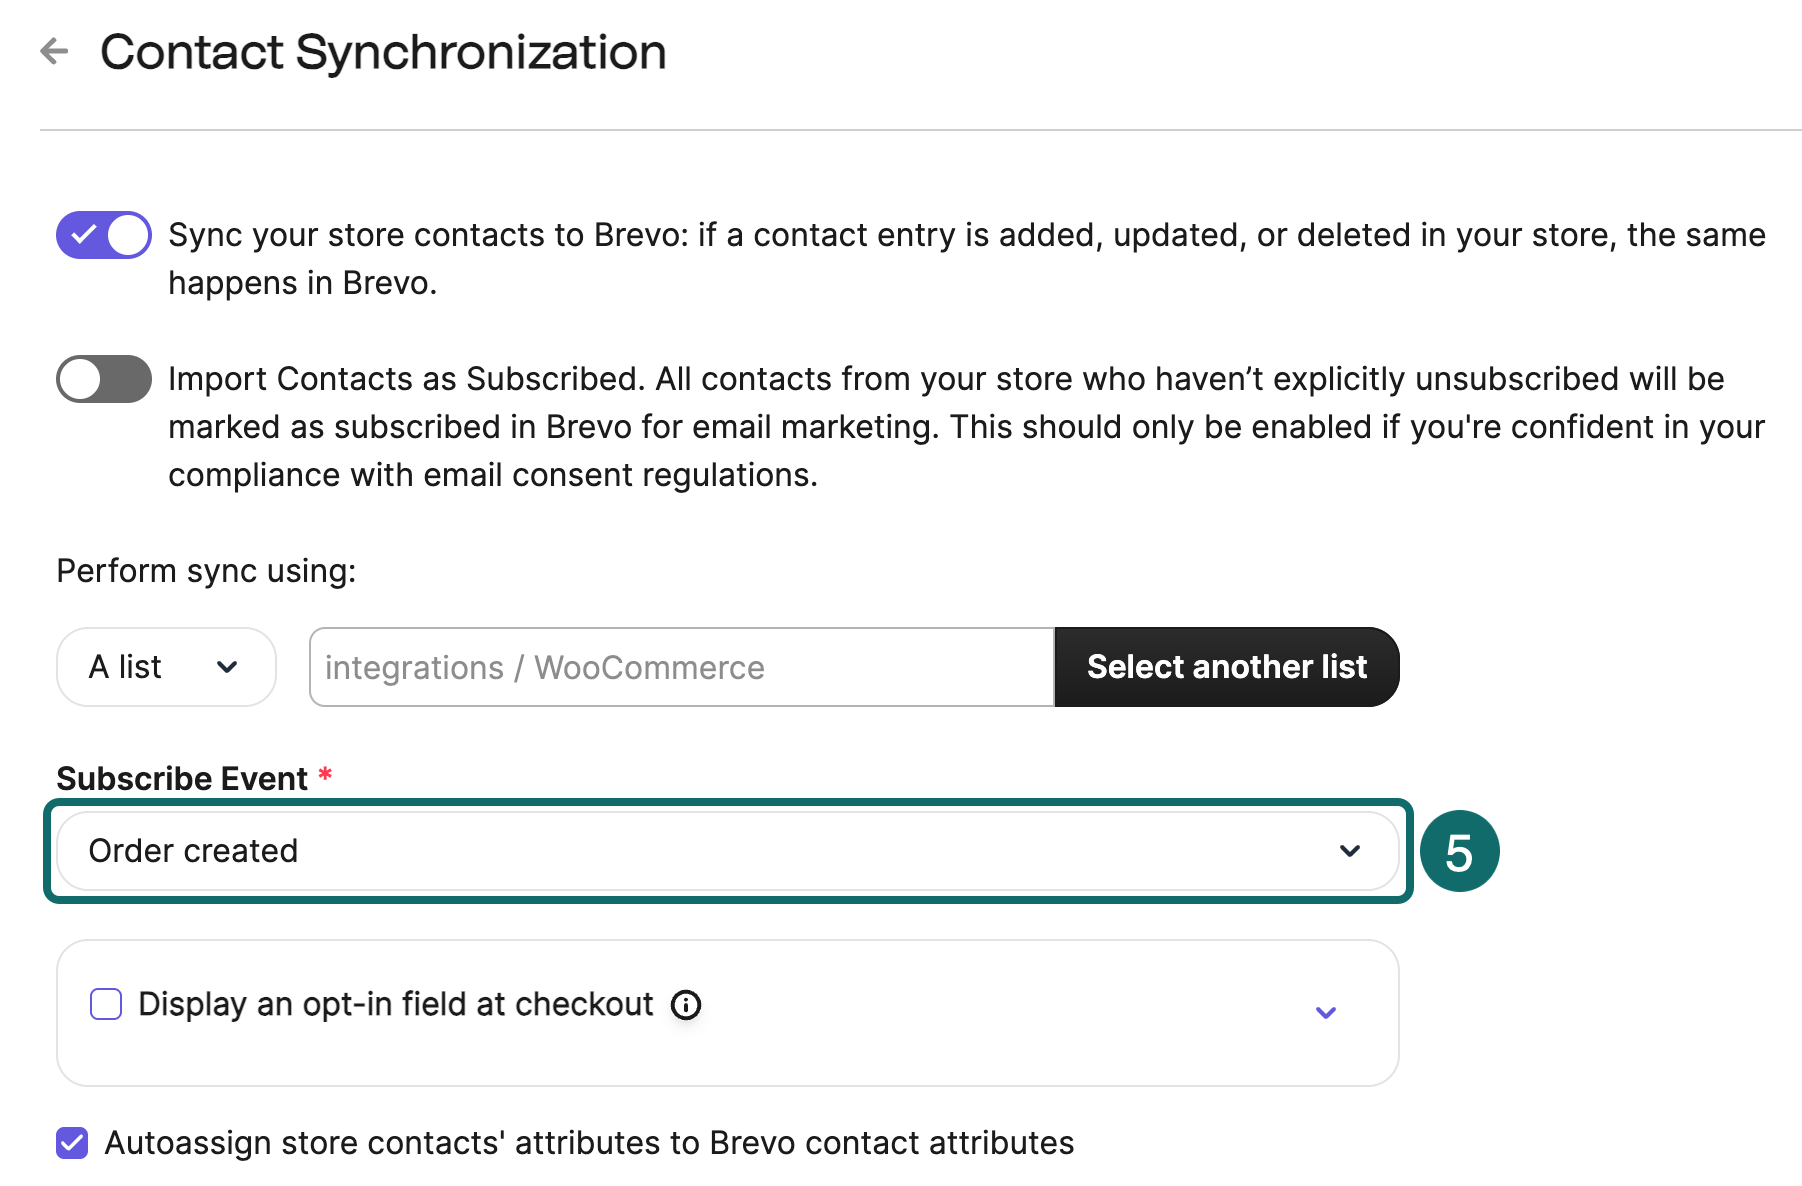Click the "Select another list" button
The height and width of the screenshot is (1186, 1802).
[1227, 667]
